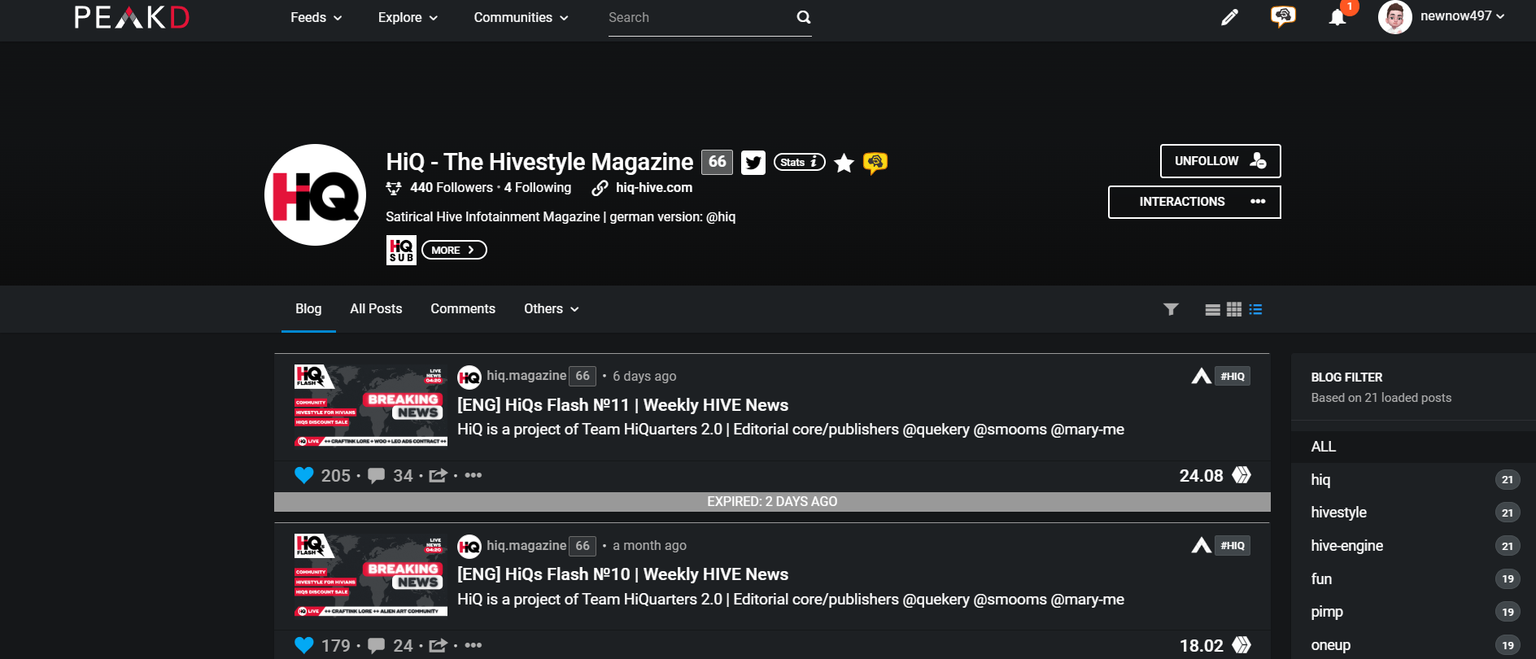Viewport: 1536px width, 659px height.
Task: Click the community icon beside #HIQ on №10 post
Action: [x=1201, y=545]
